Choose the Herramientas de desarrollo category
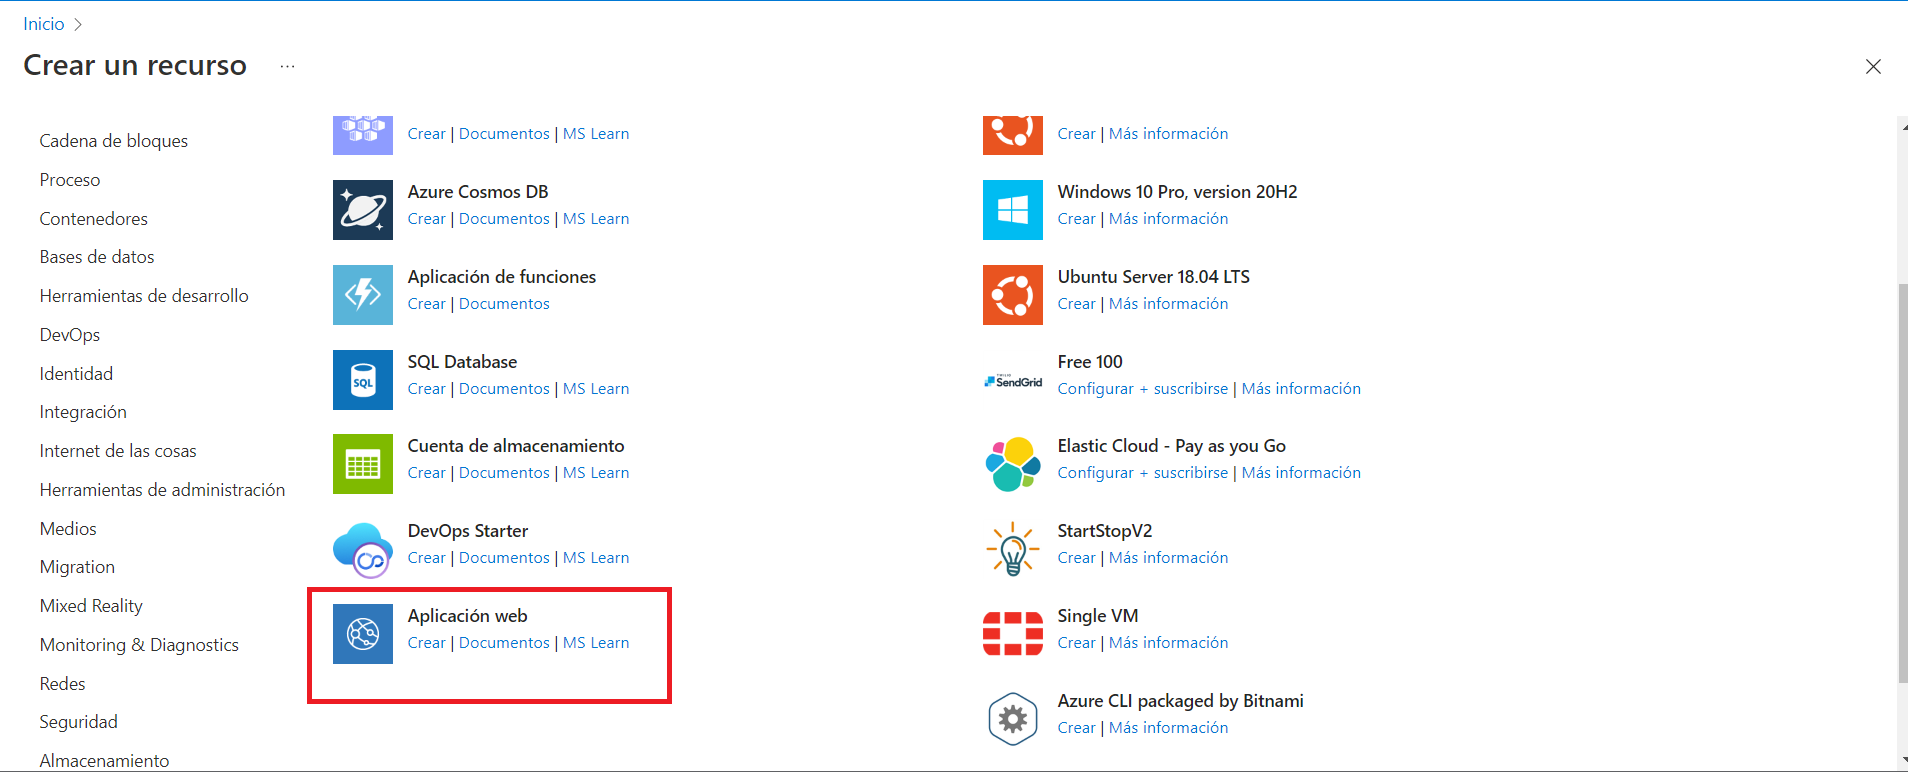 [x=144, y=296]
